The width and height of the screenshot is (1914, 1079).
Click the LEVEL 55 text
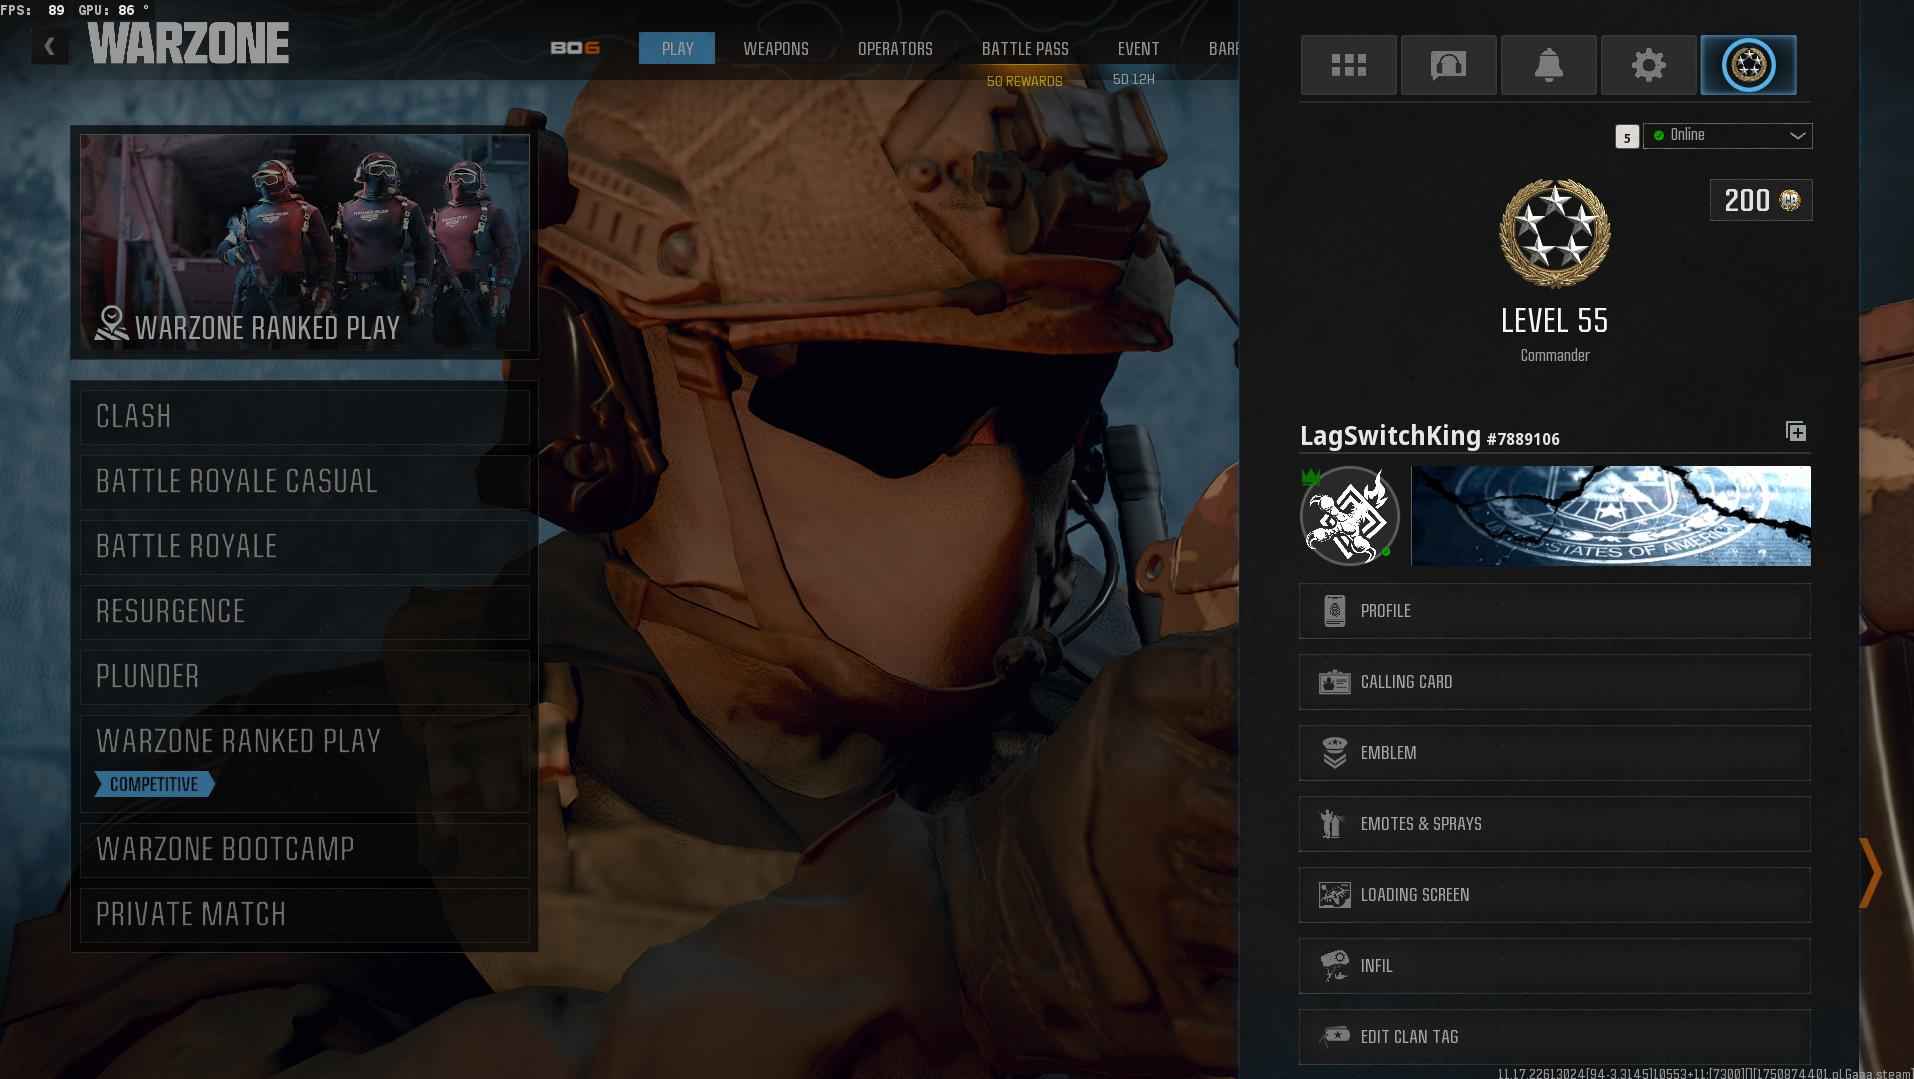pyautogui.click(x=1554, y=321)
